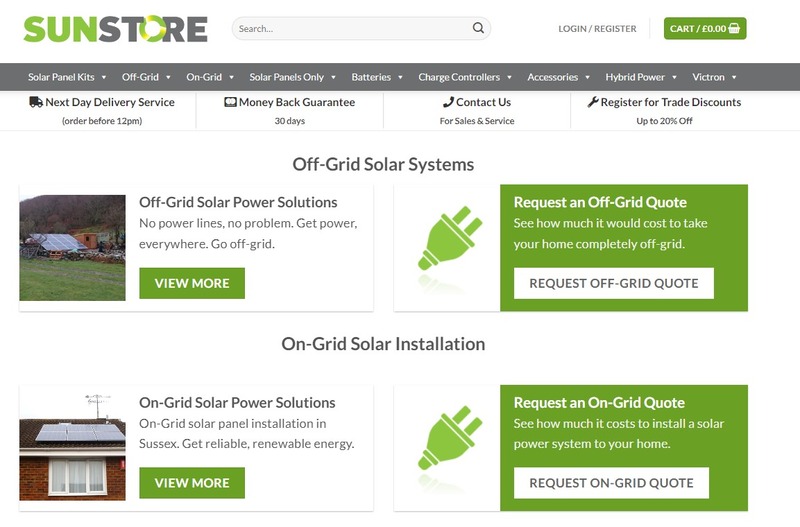Click Request Off-Grid Quote button
Viewport: 800px width, 527px height.
[614, 283]
